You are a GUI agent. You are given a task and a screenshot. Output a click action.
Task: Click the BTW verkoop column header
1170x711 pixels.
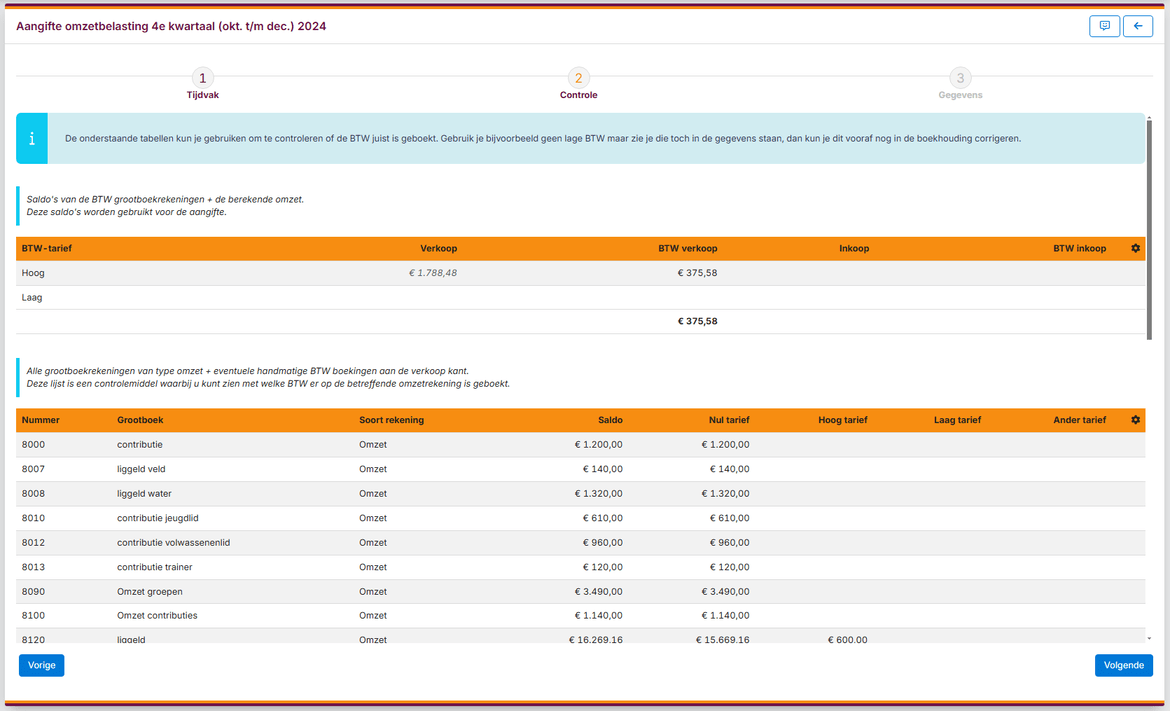(687, 248)
